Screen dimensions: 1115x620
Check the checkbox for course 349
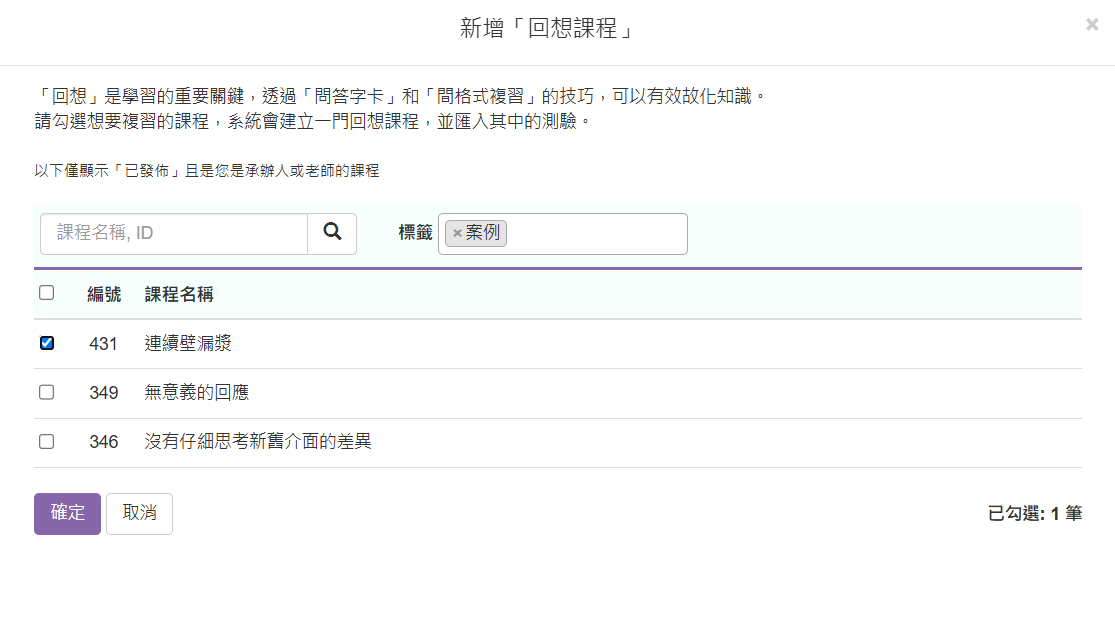pos(46,391)
